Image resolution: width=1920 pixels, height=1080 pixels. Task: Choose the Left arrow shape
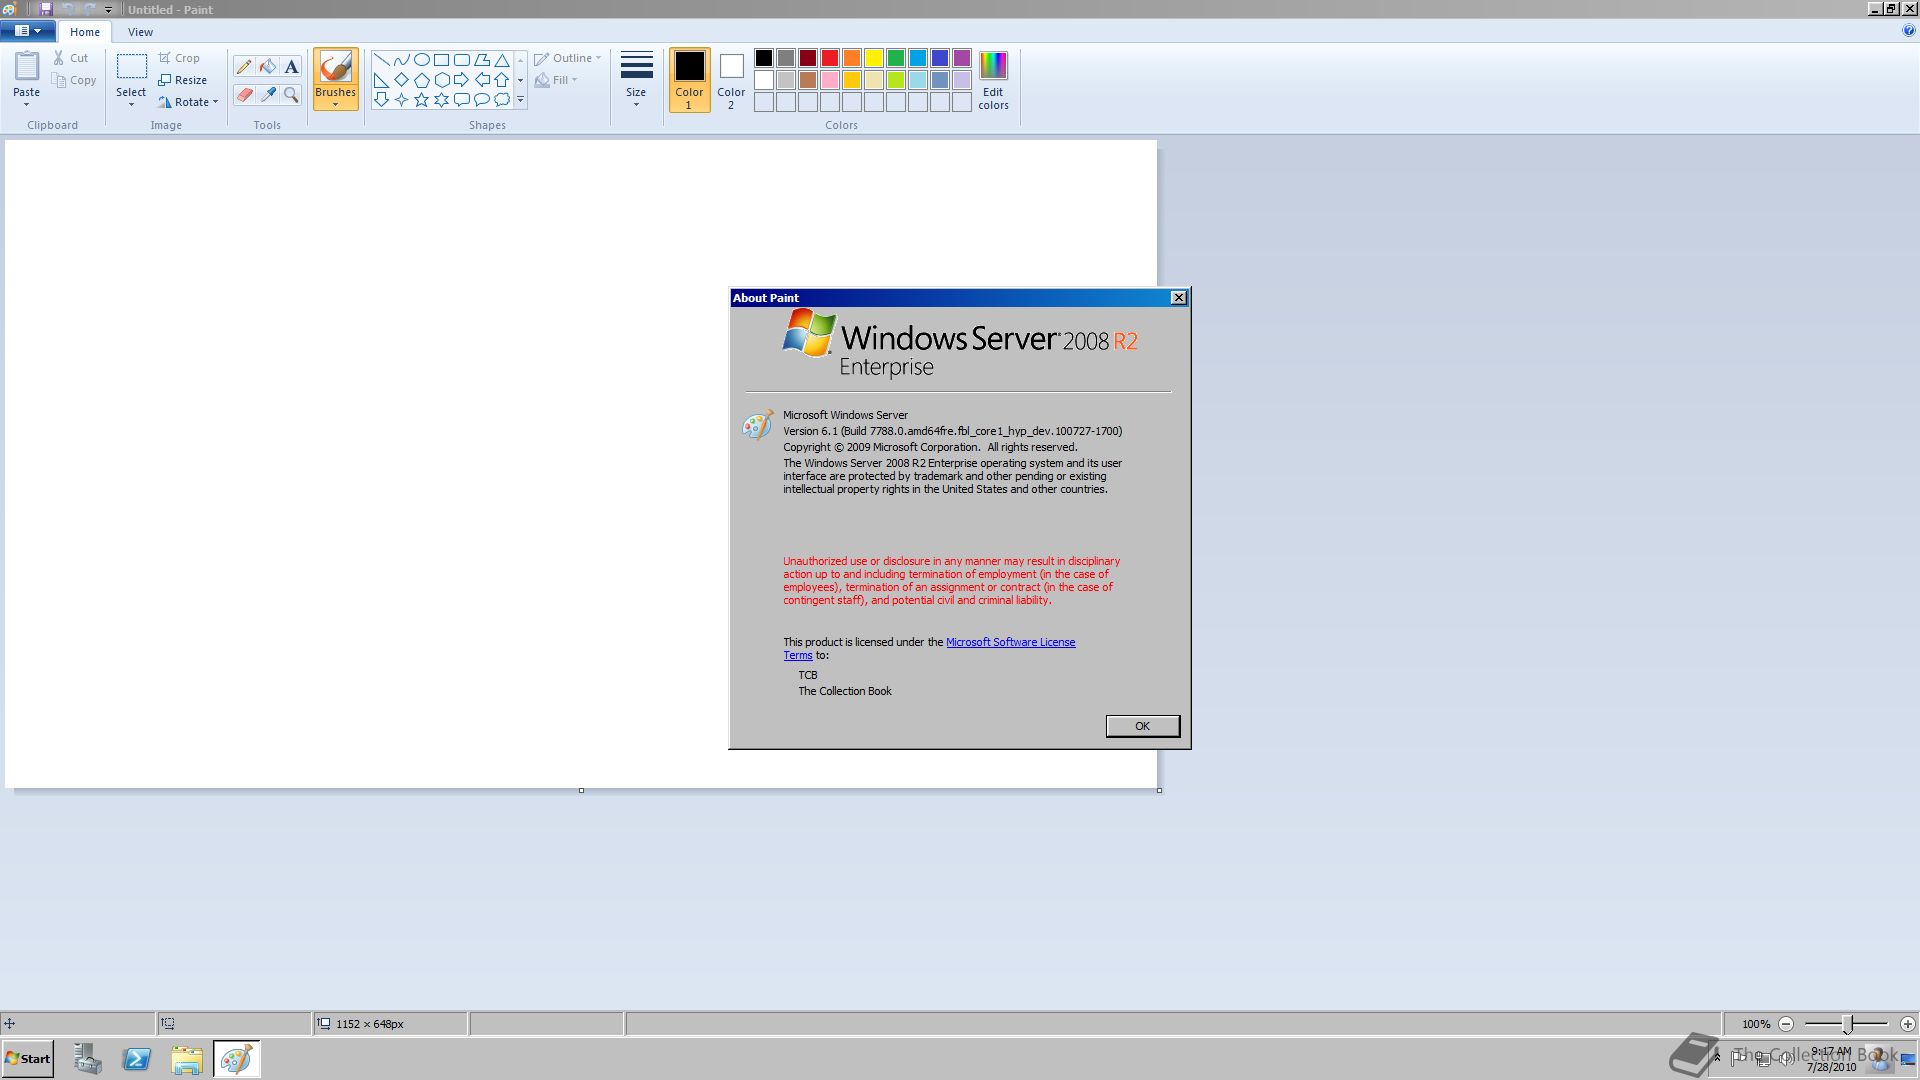[x=482, y=80]
